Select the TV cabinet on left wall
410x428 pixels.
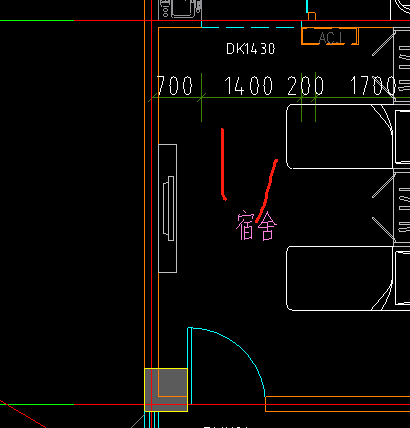click(x=167, y=208)
